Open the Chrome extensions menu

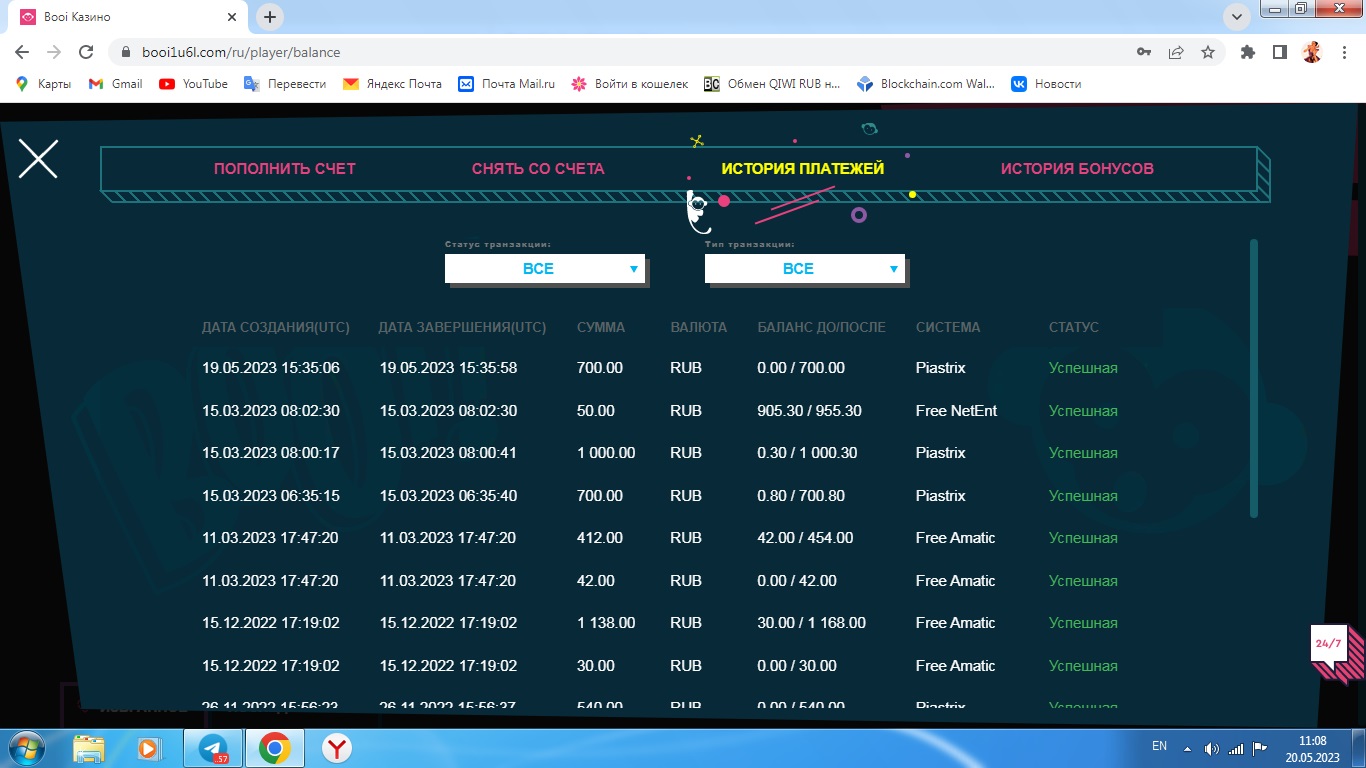point(1248,52)
